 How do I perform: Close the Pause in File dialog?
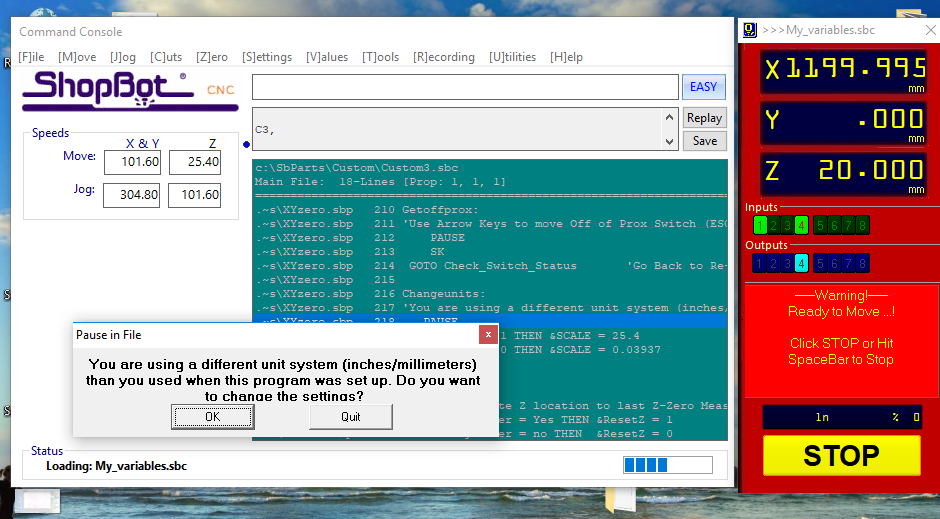488,334
